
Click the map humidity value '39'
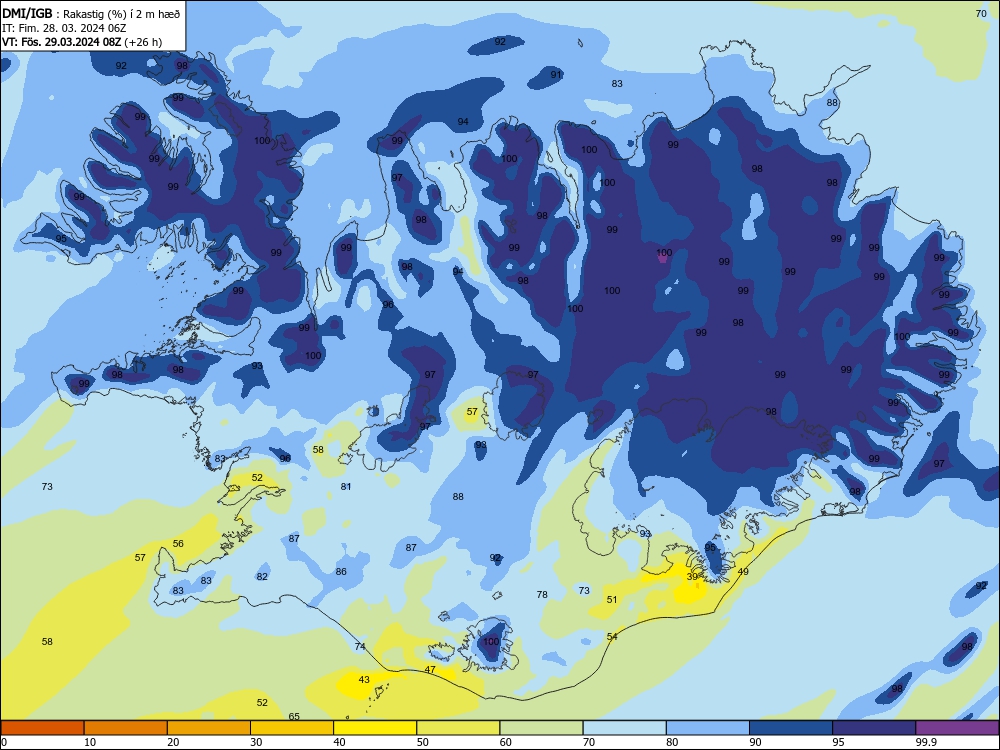click(692, 577)
